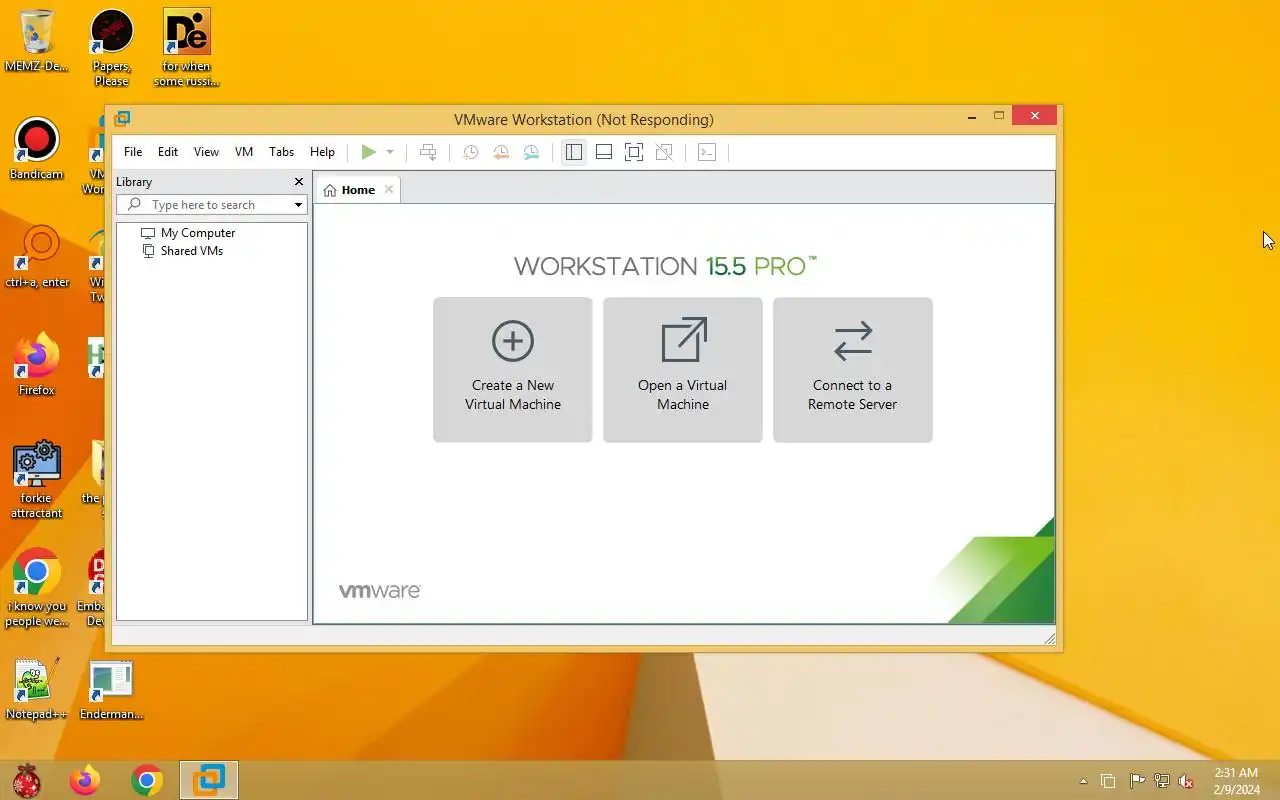
Task: Open the File menu
Action: coord(133,152)
